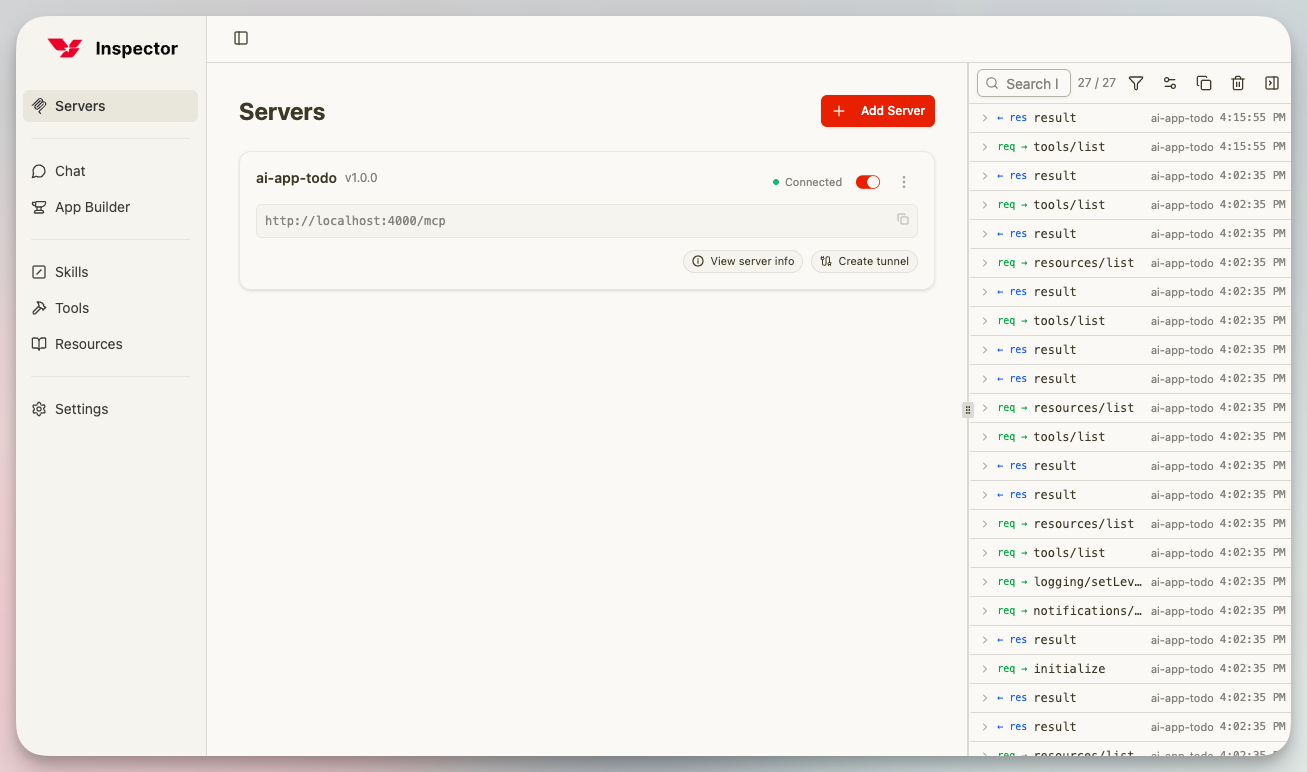Click the Servers page heading
The image size is (1307, 772).
coord(282,112)
